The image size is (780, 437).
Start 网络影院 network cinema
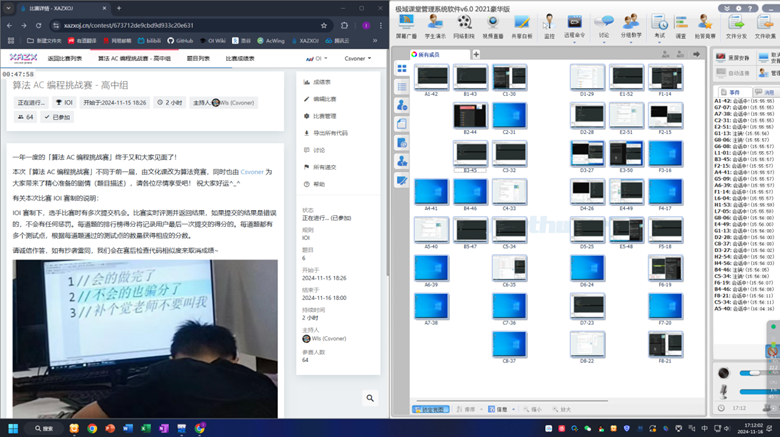tap(464, 24)
